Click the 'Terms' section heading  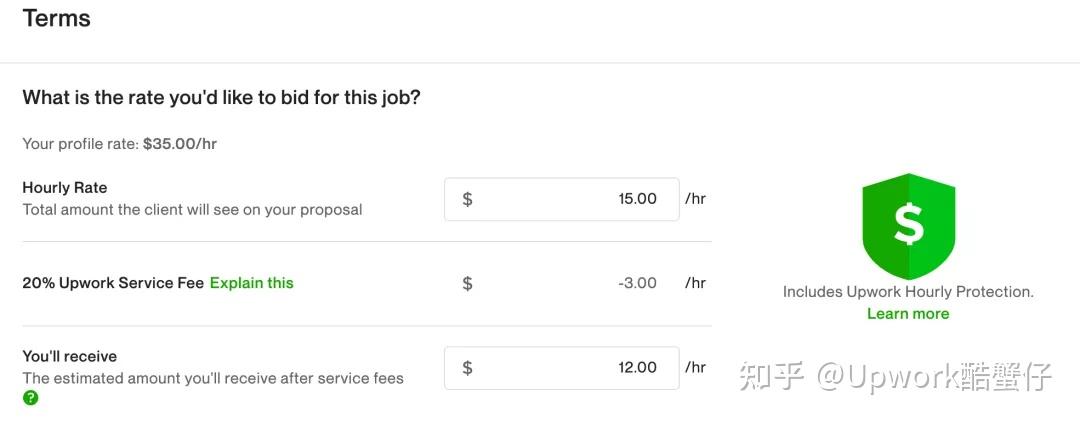pos(56,18)
